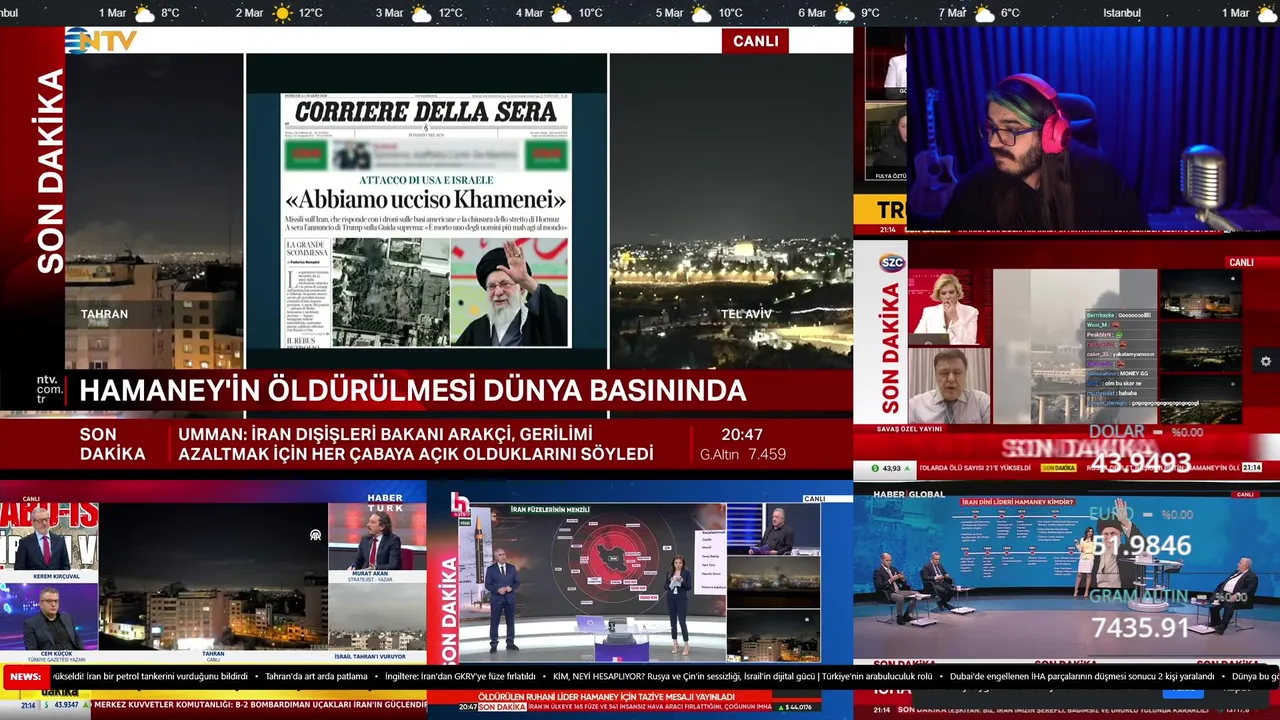Click headline 'HAMANEY'İN ÖLDÜRÜLMESİ DÜNYA BASININDA'
This screenshot has width=1280, height=720.
(x=412, y=391)
